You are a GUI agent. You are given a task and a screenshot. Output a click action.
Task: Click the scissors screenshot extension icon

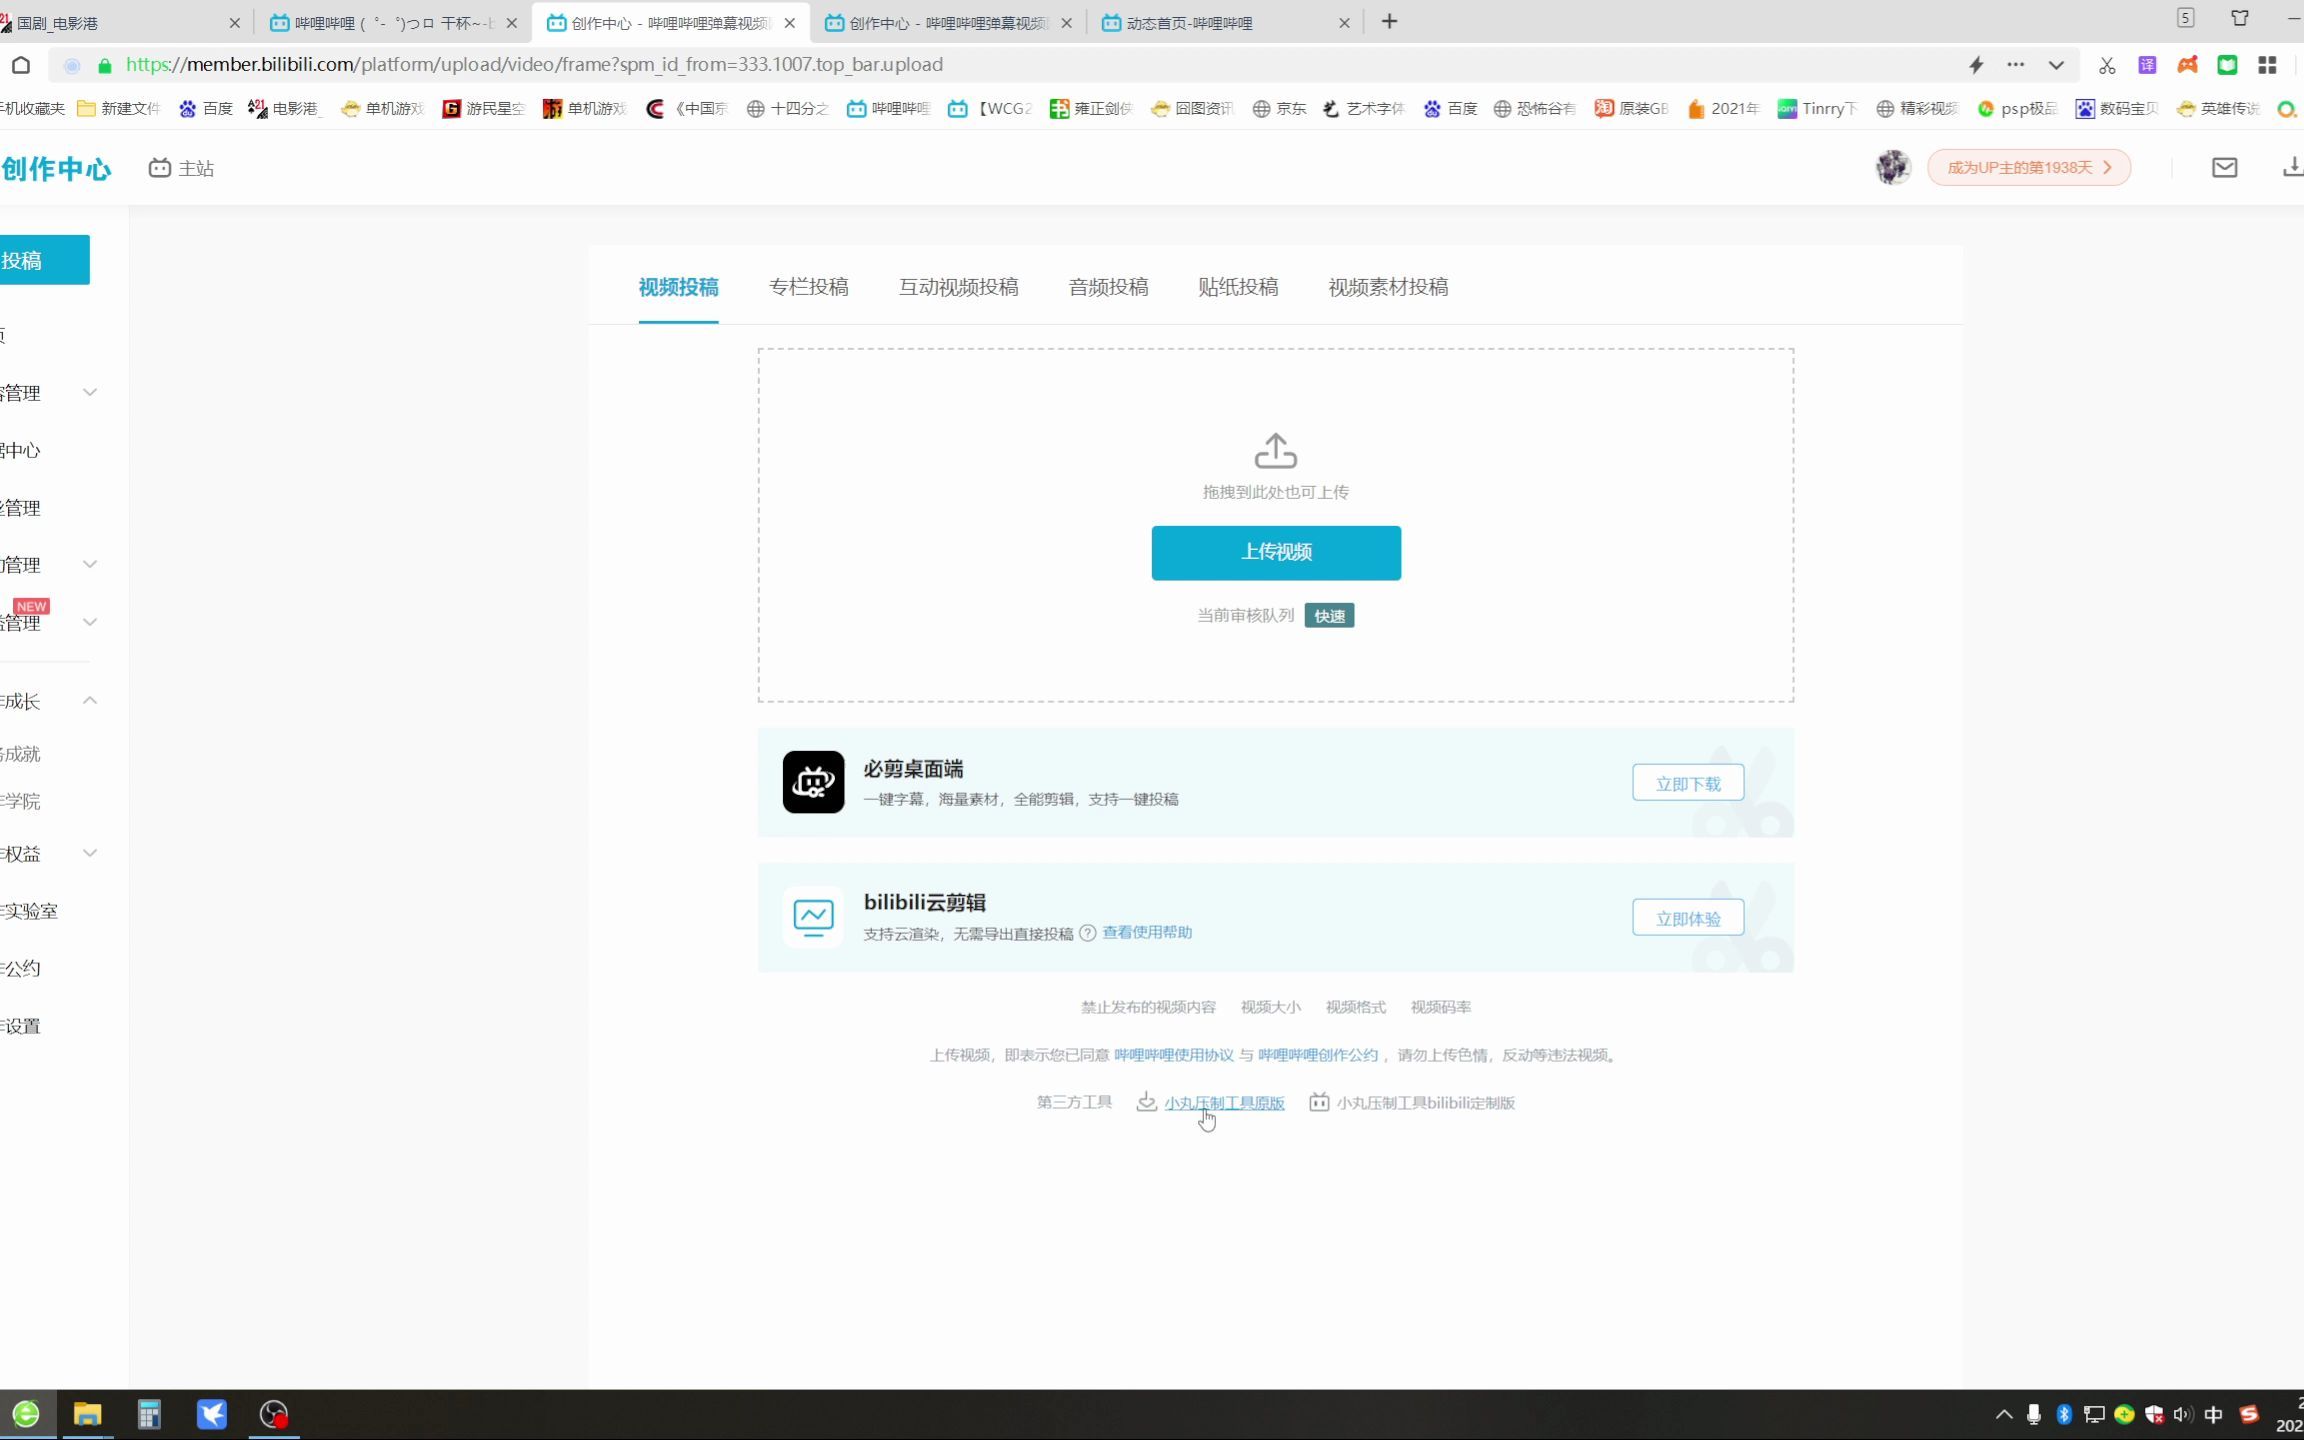[2107, 65]
